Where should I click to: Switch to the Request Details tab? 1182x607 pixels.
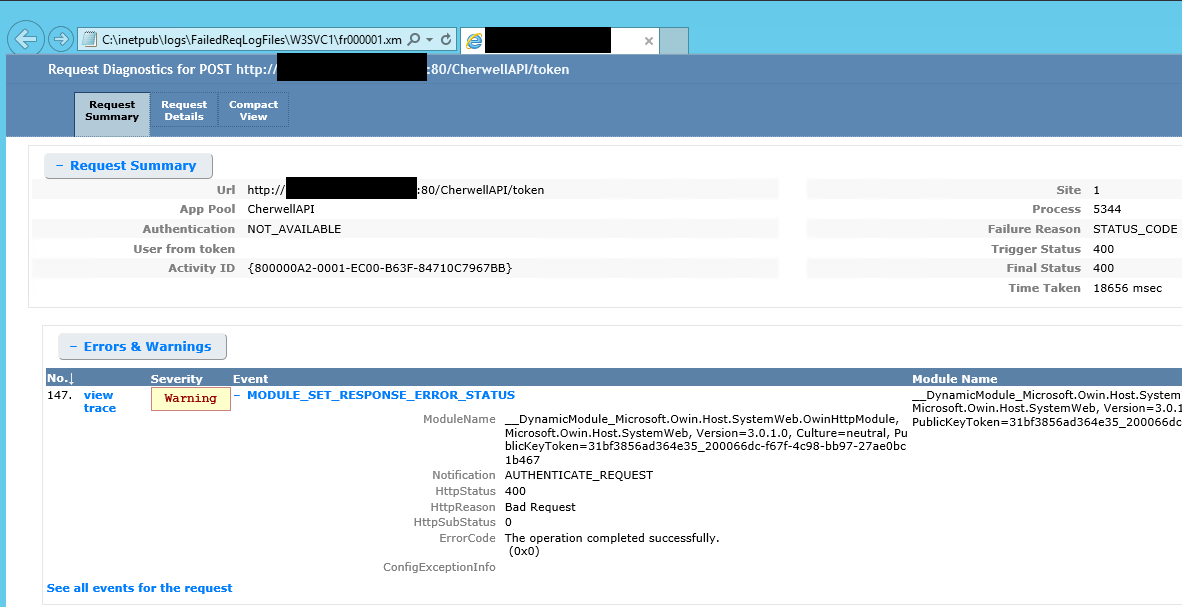coord(184,110)
